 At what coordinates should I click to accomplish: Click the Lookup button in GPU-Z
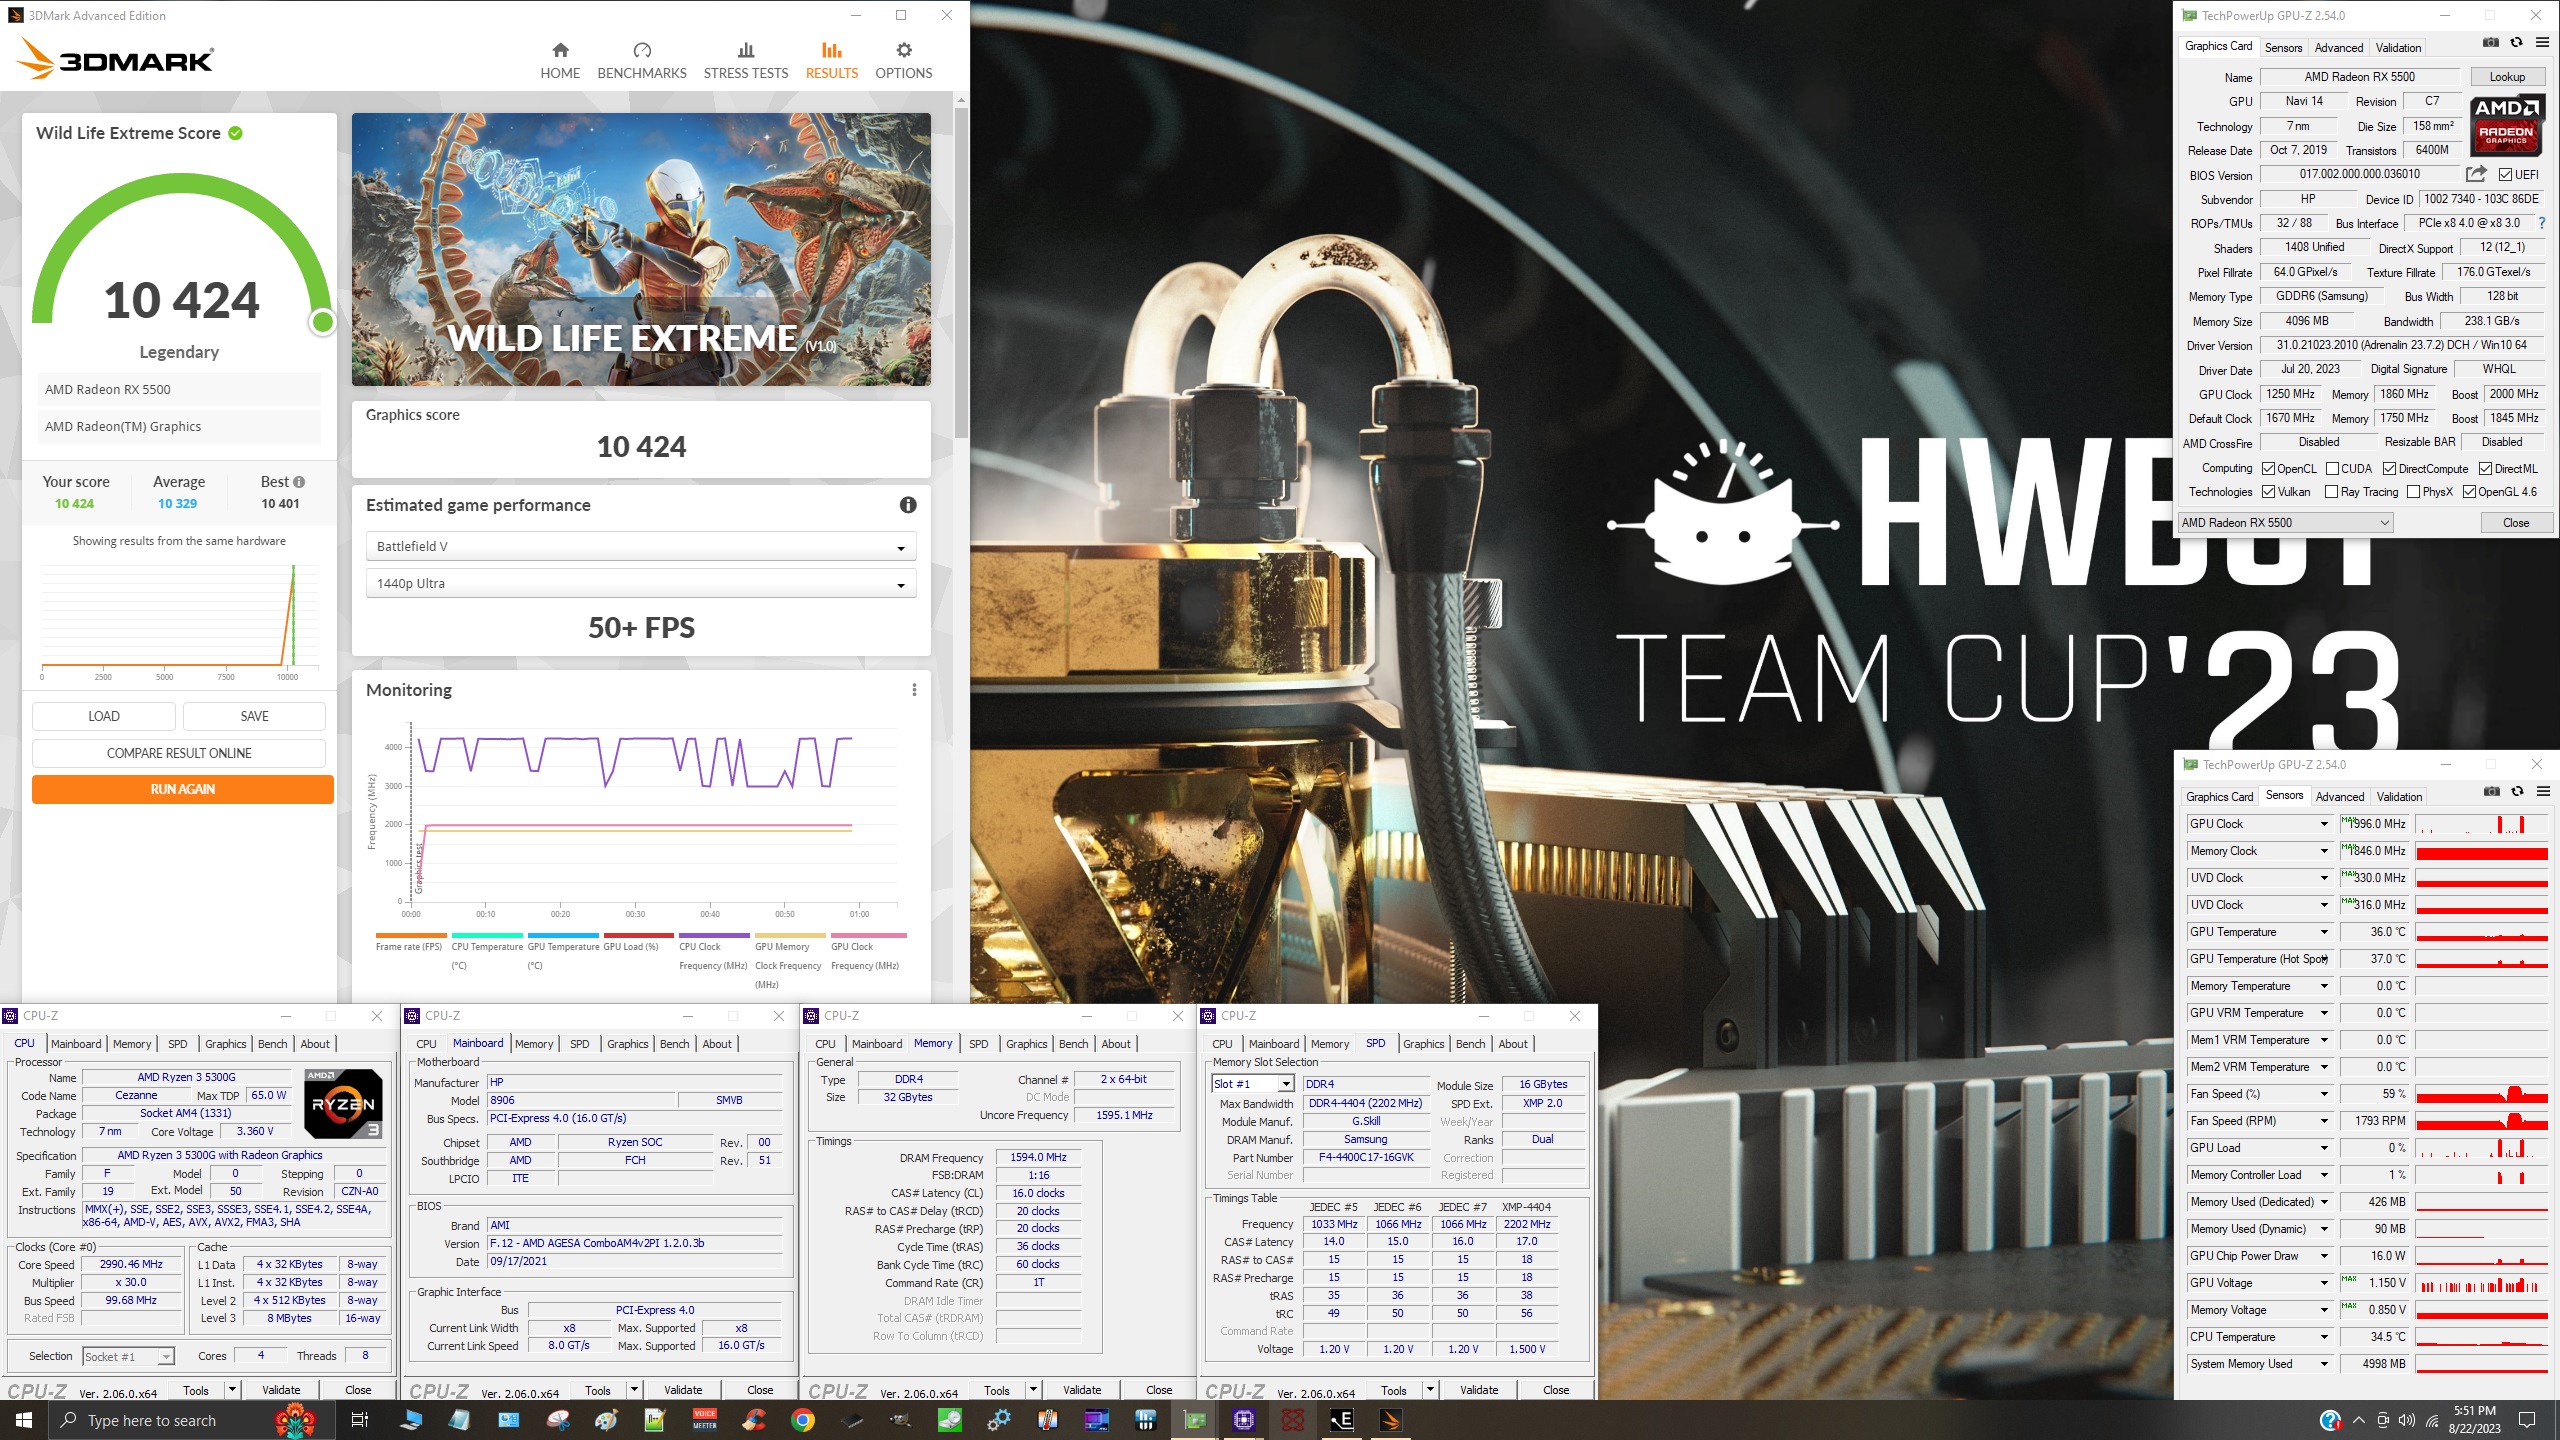point(2507,77)
